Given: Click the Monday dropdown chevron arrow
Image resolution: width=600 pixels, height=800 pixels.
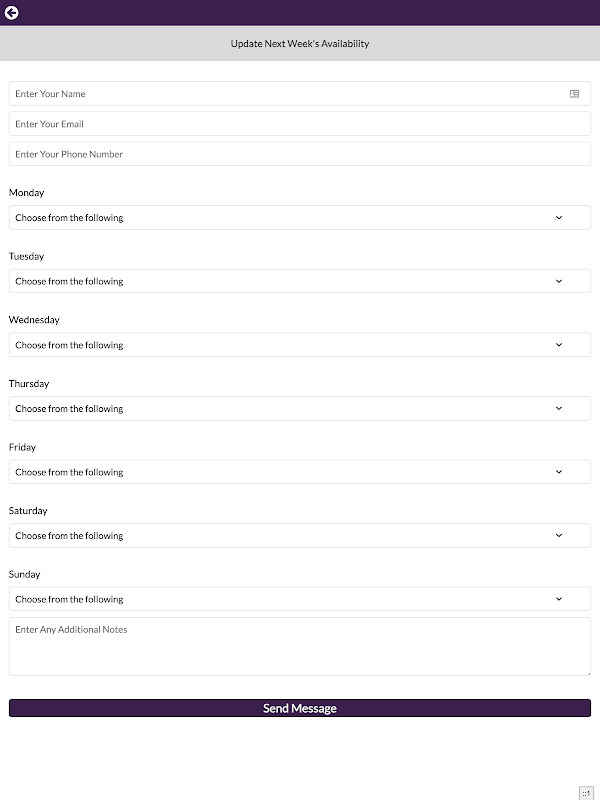Looking at the screenshot, I should (559, 218).
